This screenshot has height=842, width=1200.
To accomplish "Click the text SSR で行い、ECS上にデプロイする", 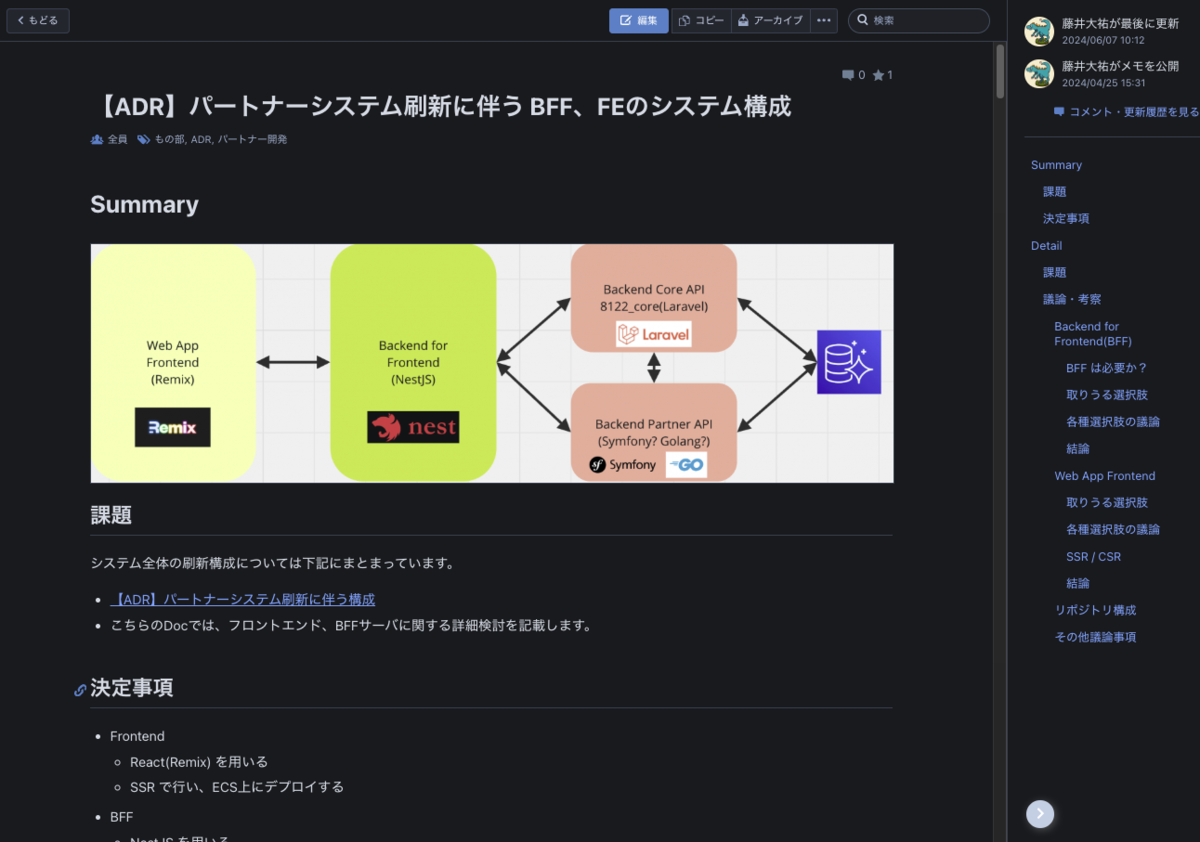I will (237, 787).
